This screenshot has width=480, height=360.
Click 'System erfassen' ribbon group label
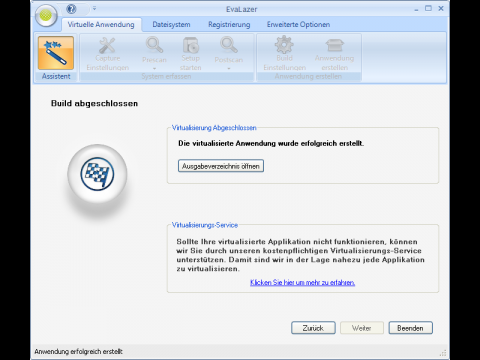click(x=166, y=76)
